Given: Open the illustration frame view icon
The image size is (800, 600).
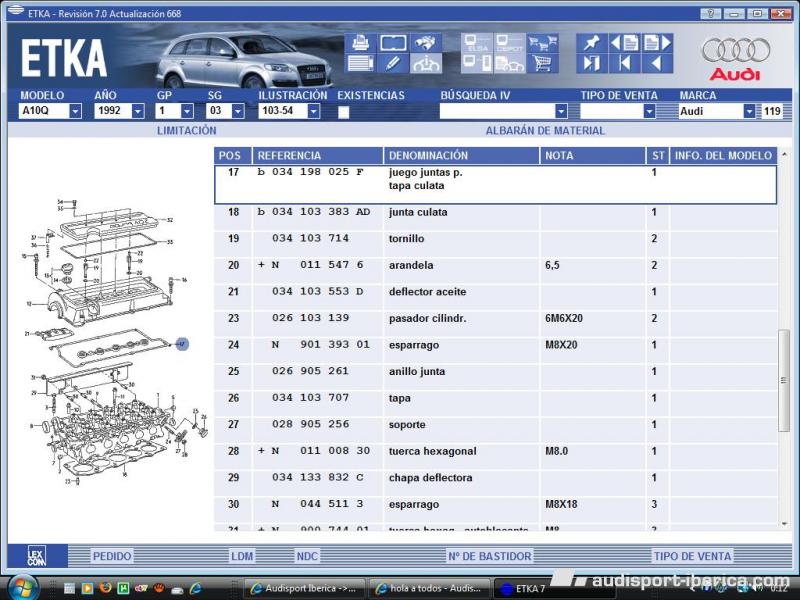Looking at the screenshot, I should pyautogui.click(x=393, y=43).
